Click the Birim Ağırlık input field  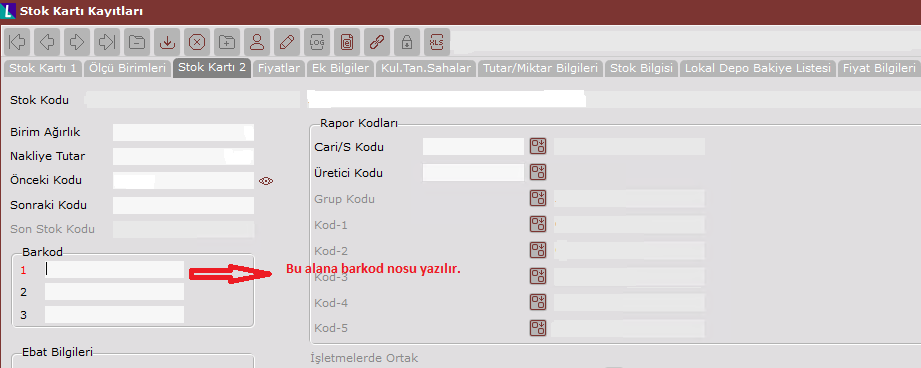[183, 133]
